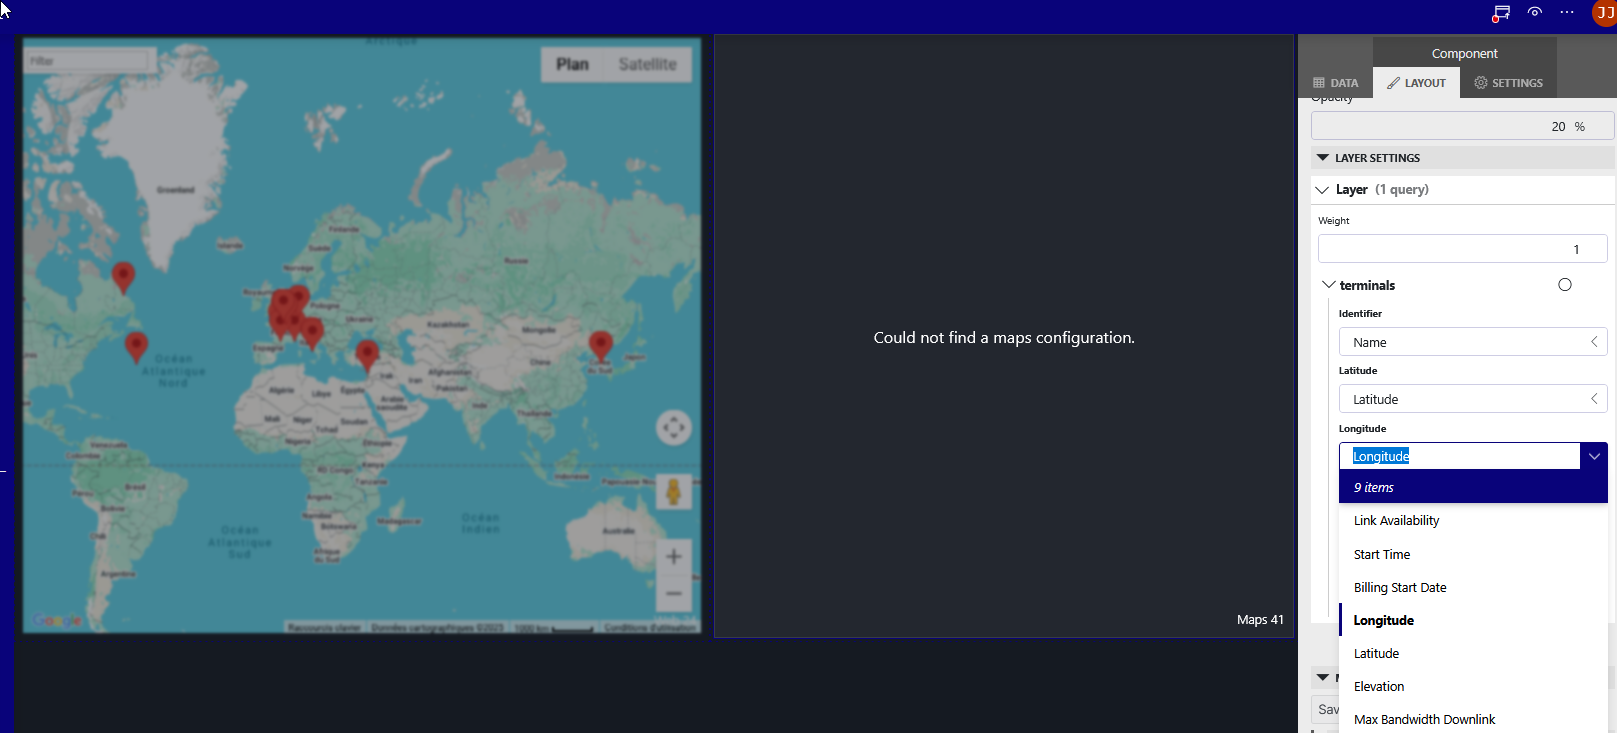The width and height of the screenshot is (1617, 733).
Task: Switch to the DATA tab
Action: (1336, 83)
